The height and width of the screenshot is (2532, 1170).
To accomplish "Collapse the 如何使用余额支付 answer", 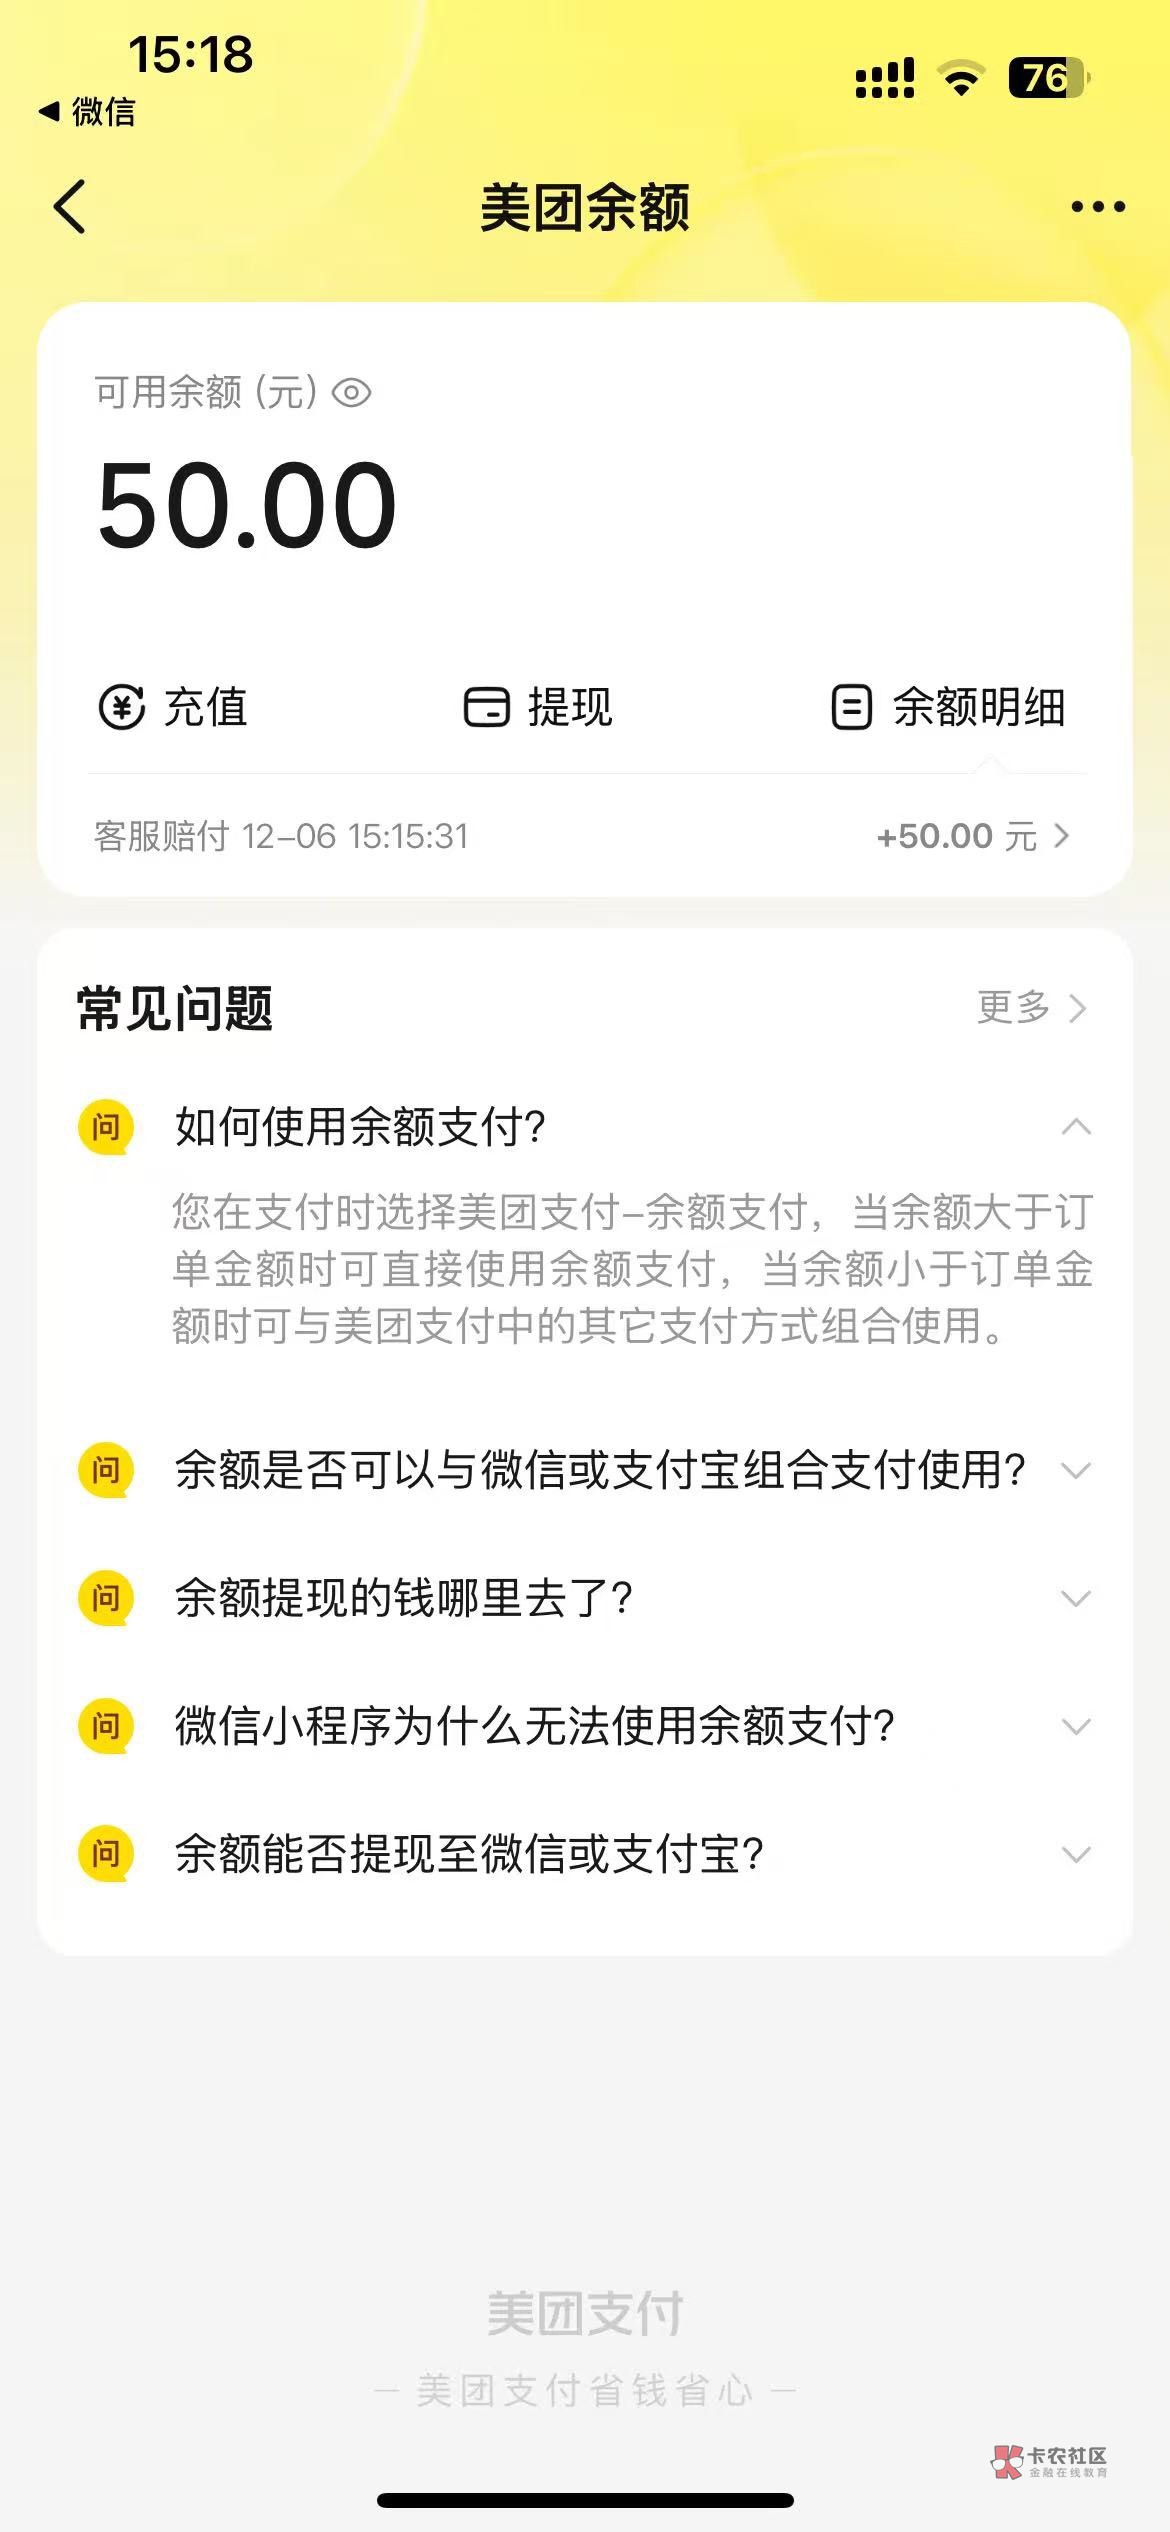I will point(1075,1127).
